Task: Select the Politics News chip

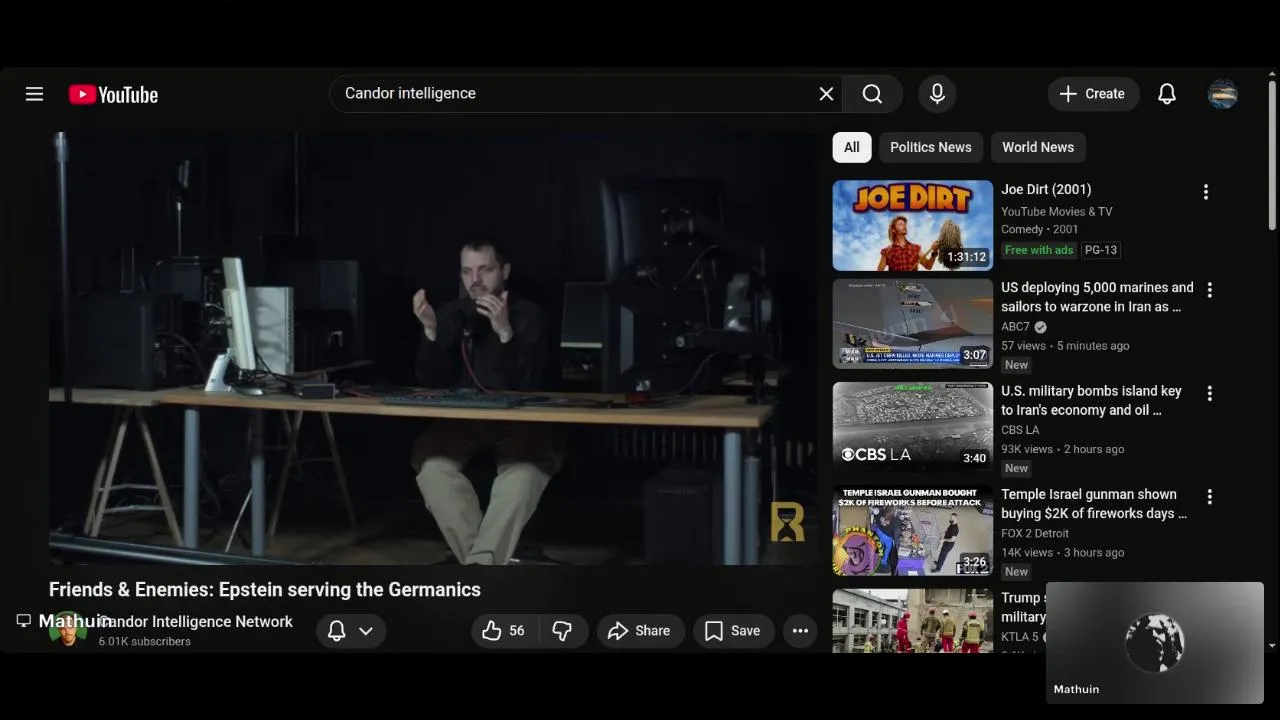Action: click(931, 147)
